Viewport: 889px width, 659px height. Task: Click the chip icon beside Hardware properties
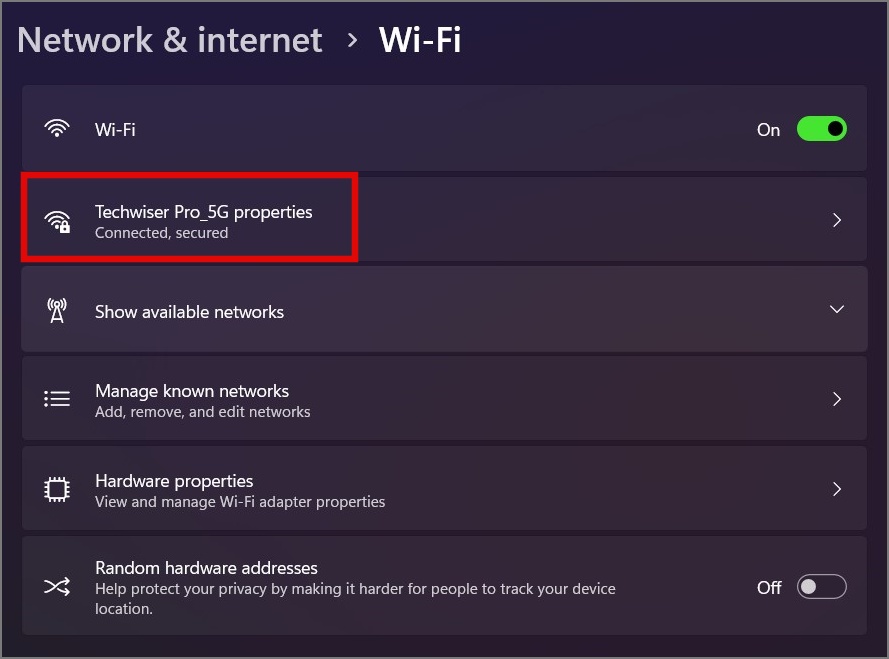tap(57, 489)
